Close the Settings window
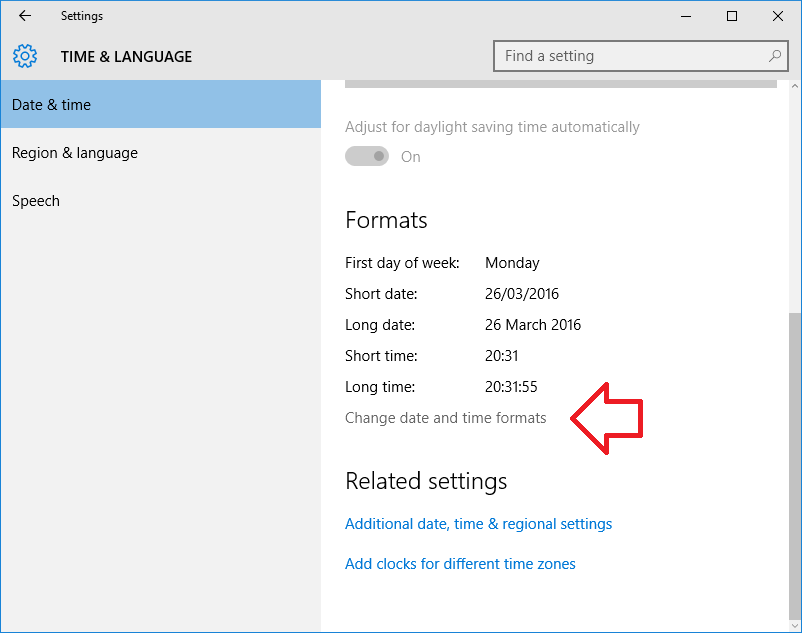Screen dimensions: 802x633 (778, 16)
